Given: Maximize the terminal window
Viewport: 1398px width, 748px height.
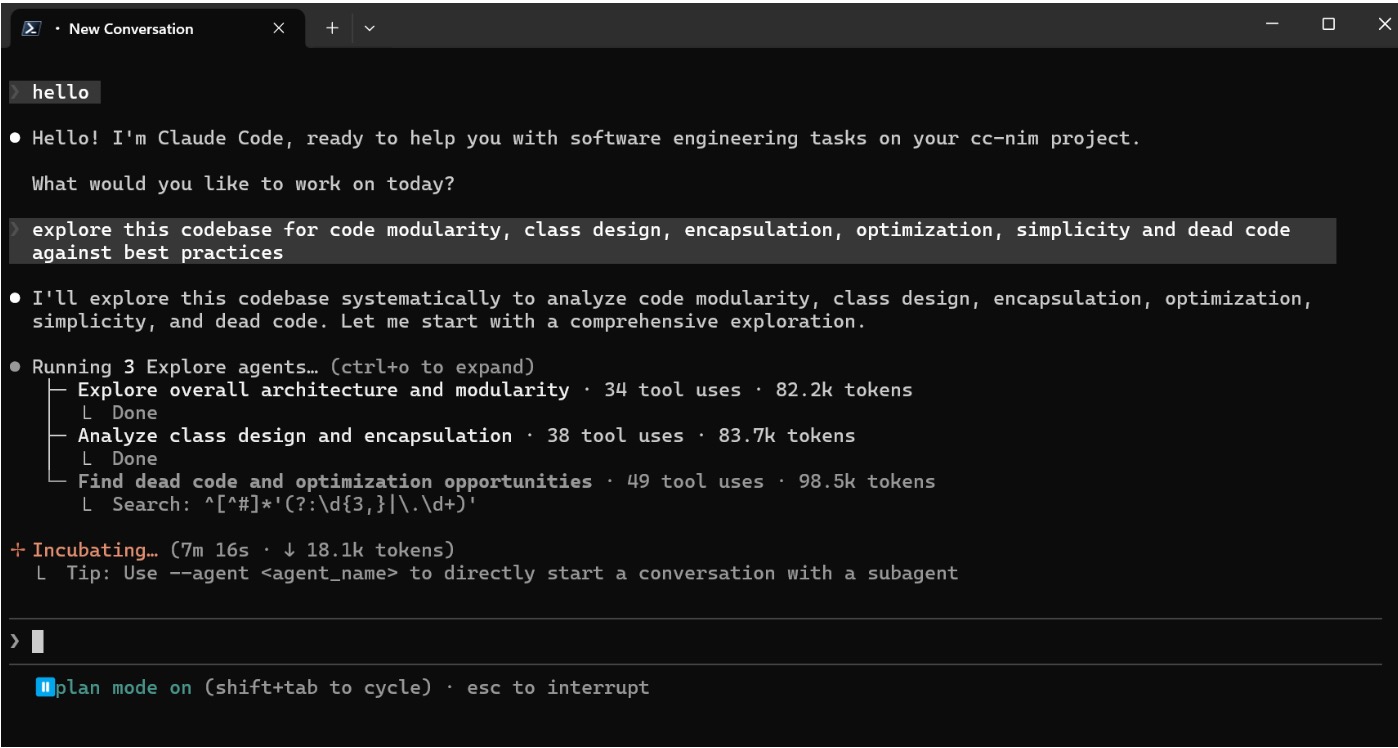Looking at the screenshot, I should (1328, 24).
